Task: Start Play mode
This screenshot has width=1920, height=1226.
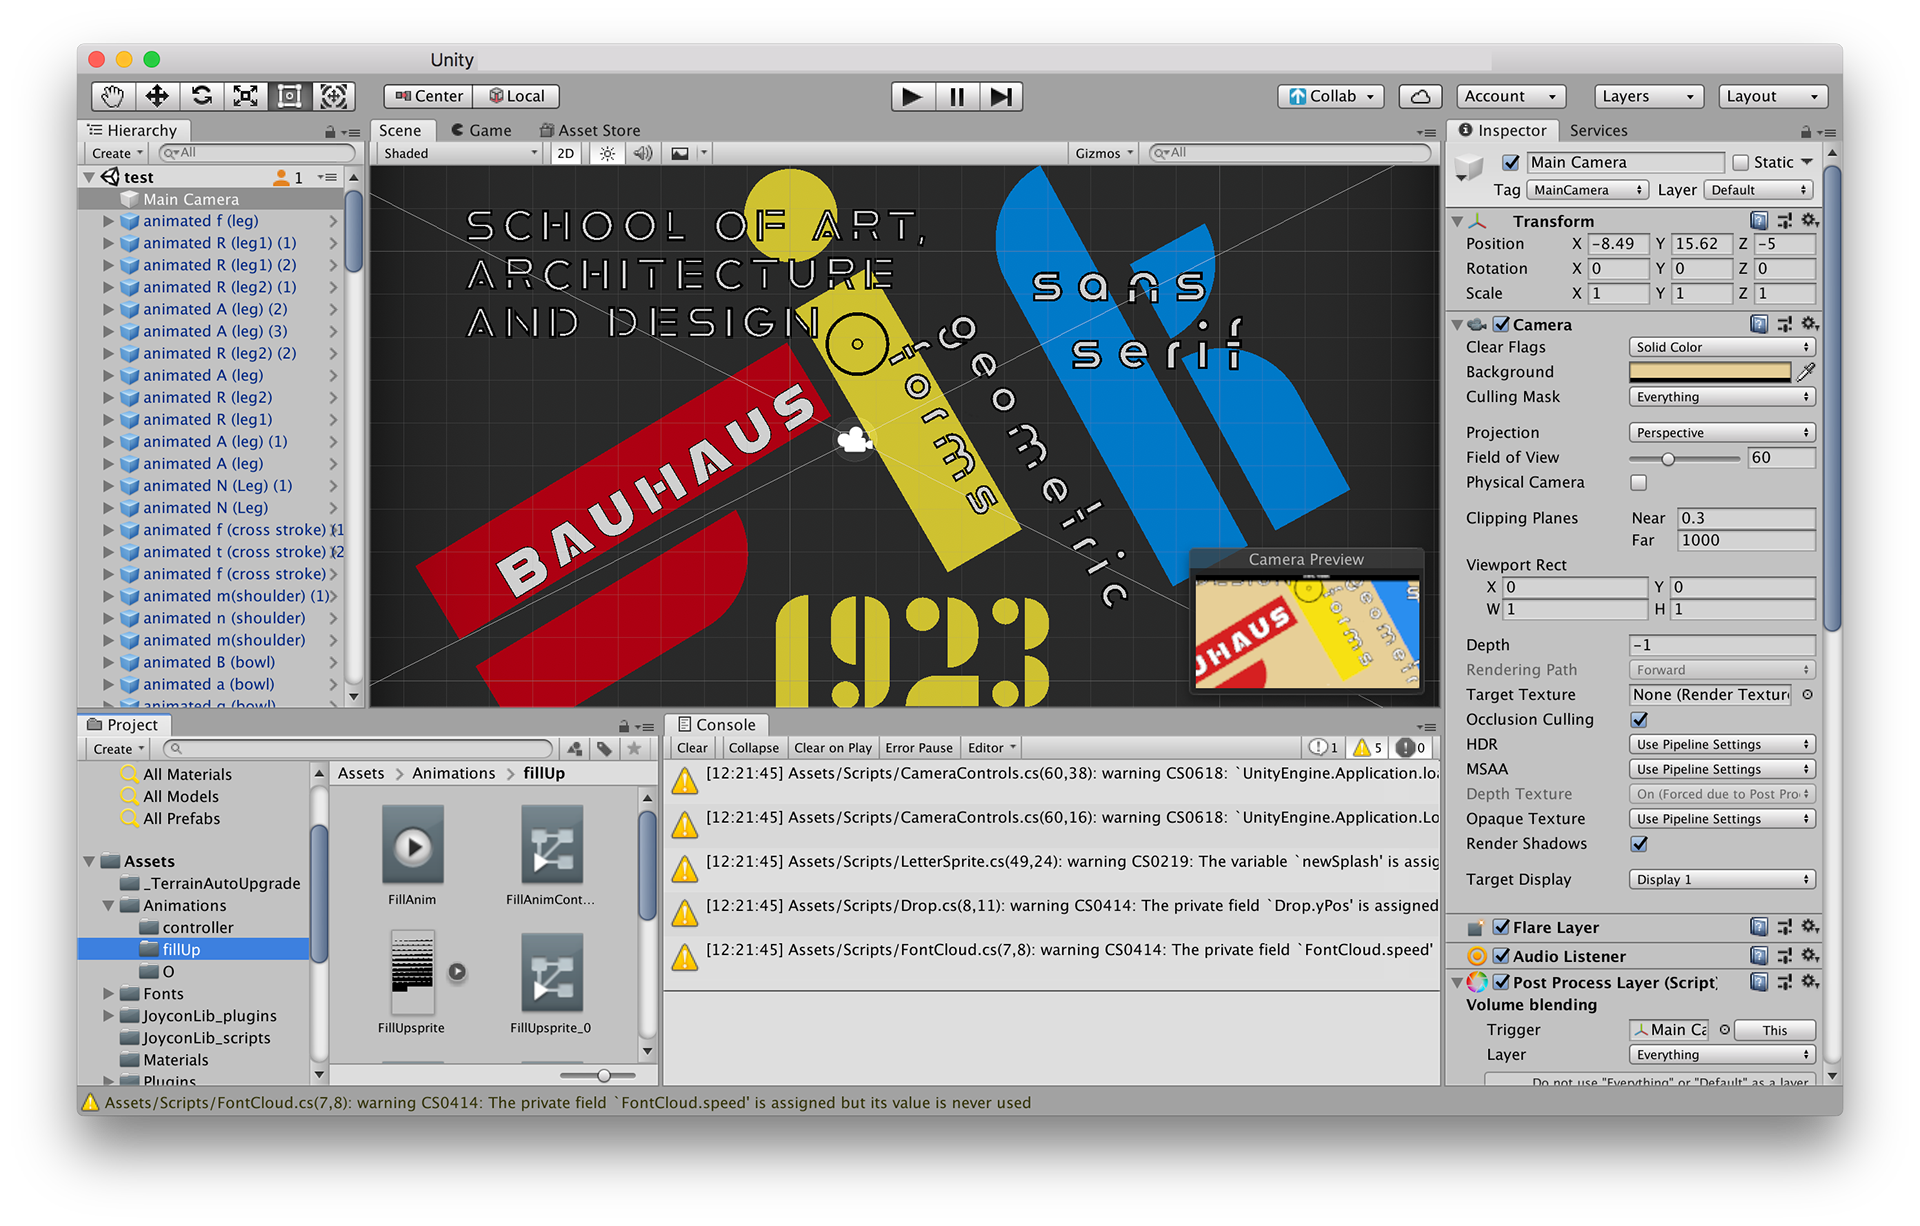Action: point(912,97)
